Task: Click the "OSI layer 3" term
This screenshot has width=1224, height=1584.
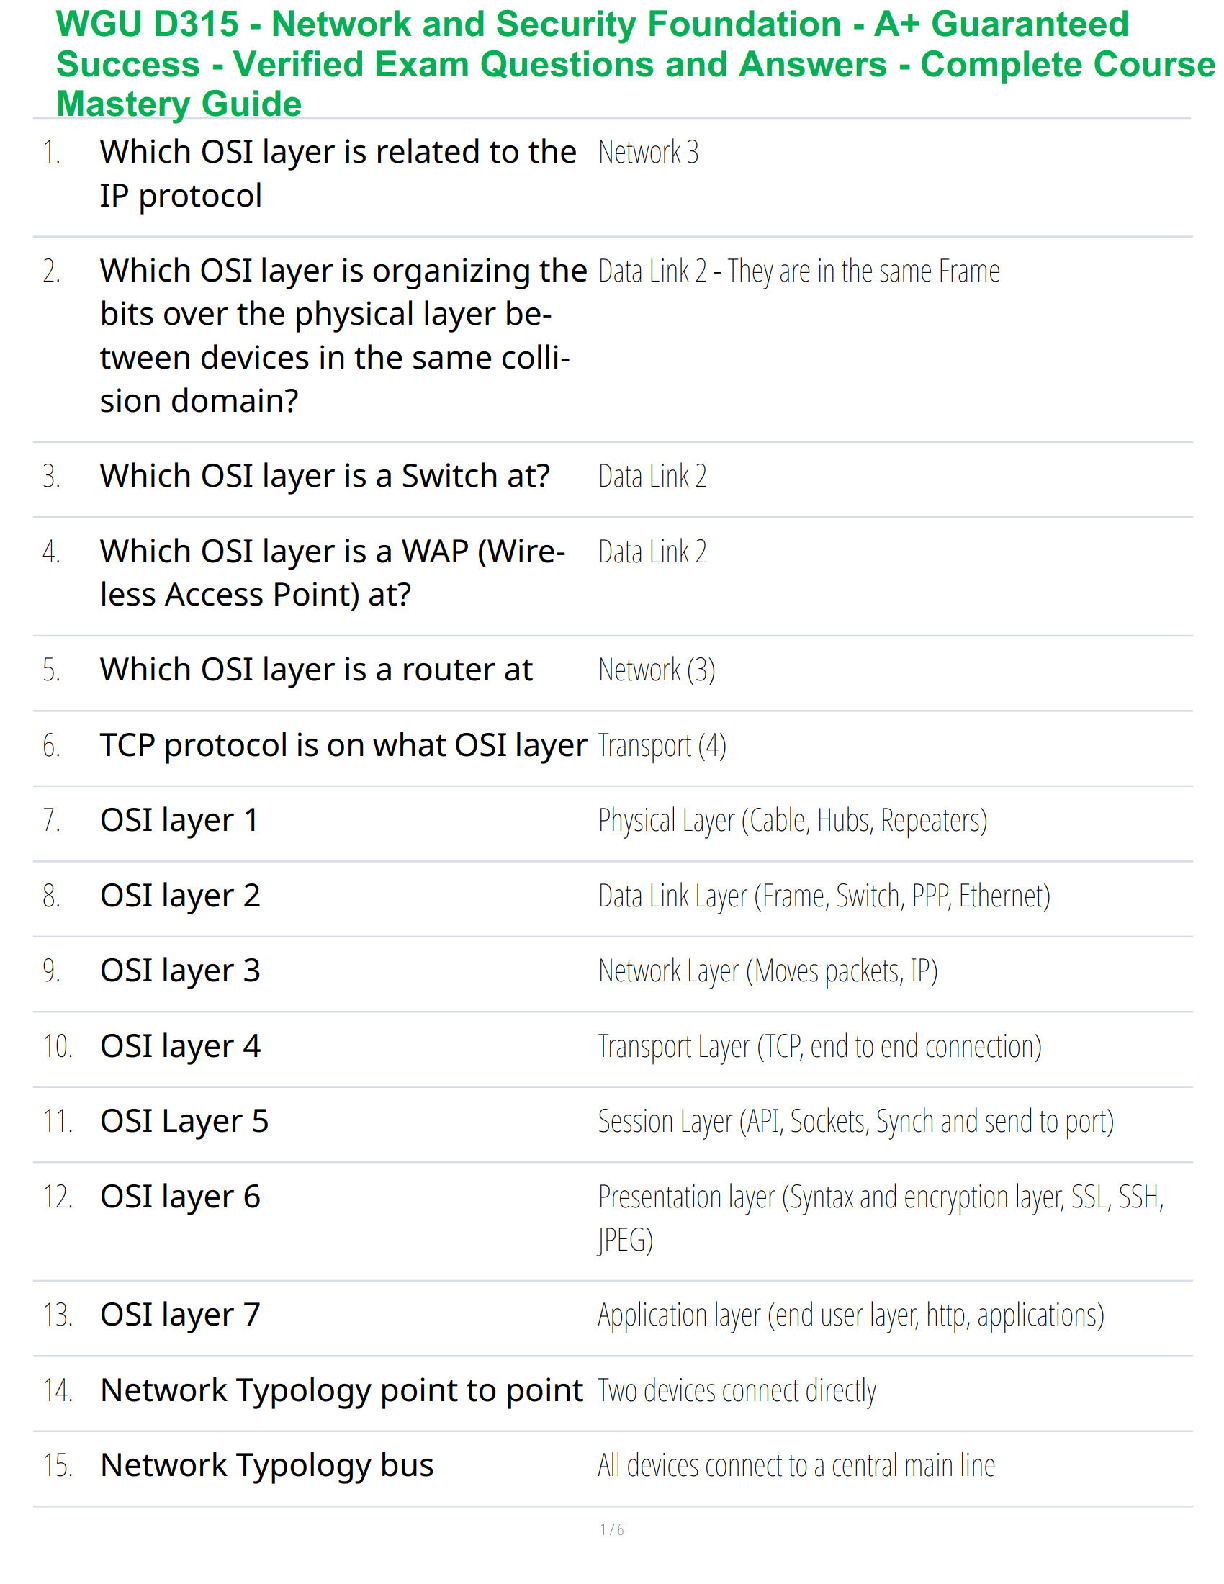Action: coord(180,970)
